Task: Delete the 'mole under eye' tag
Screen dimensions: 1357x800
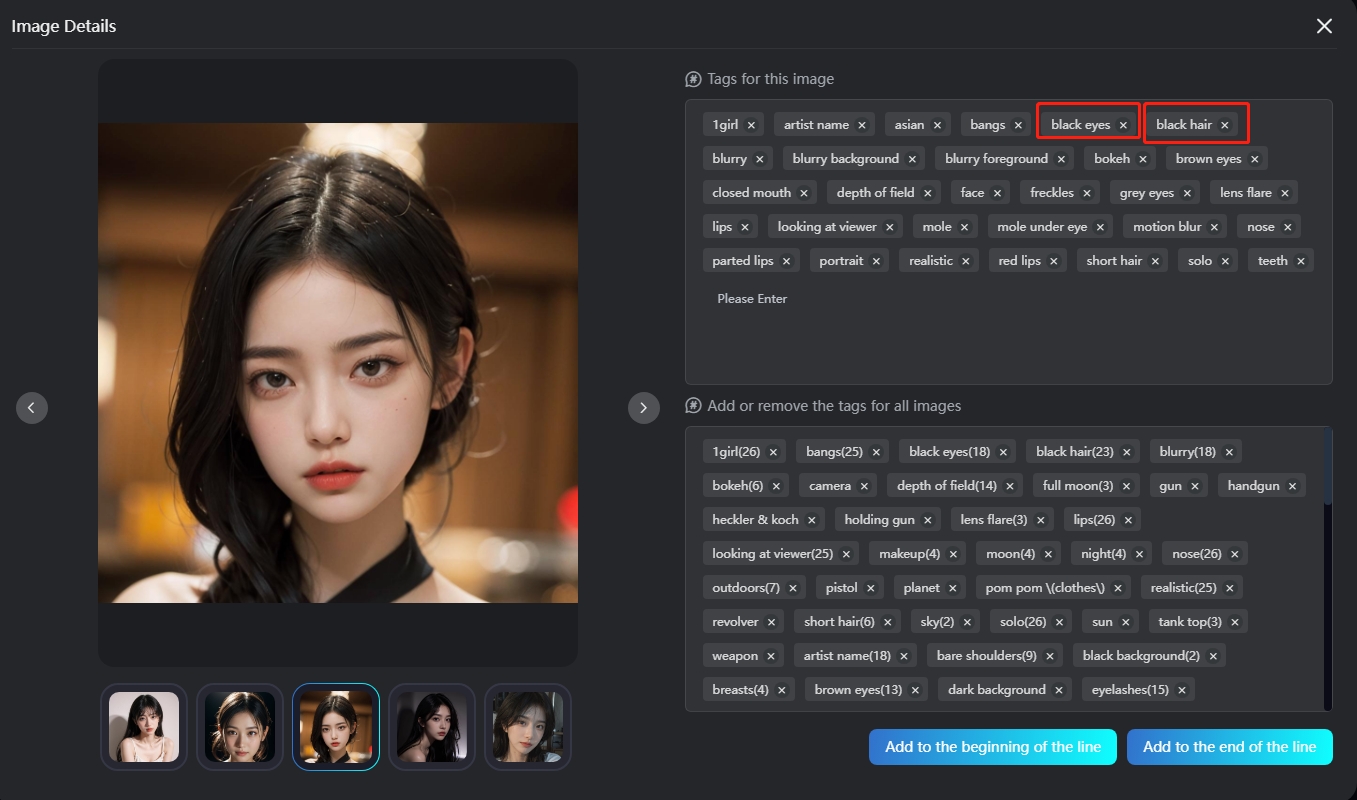Action: [1100, 227]
